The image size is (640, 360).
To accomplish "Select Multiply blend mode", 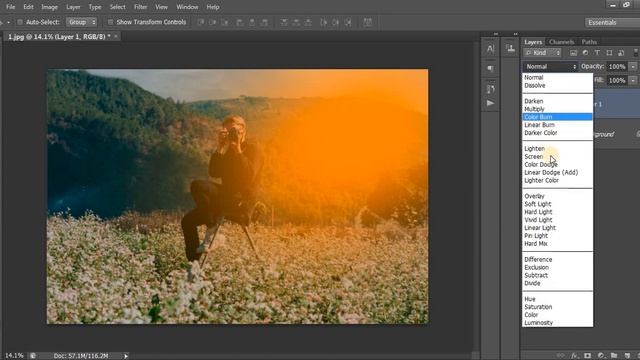I will point(558,109).
